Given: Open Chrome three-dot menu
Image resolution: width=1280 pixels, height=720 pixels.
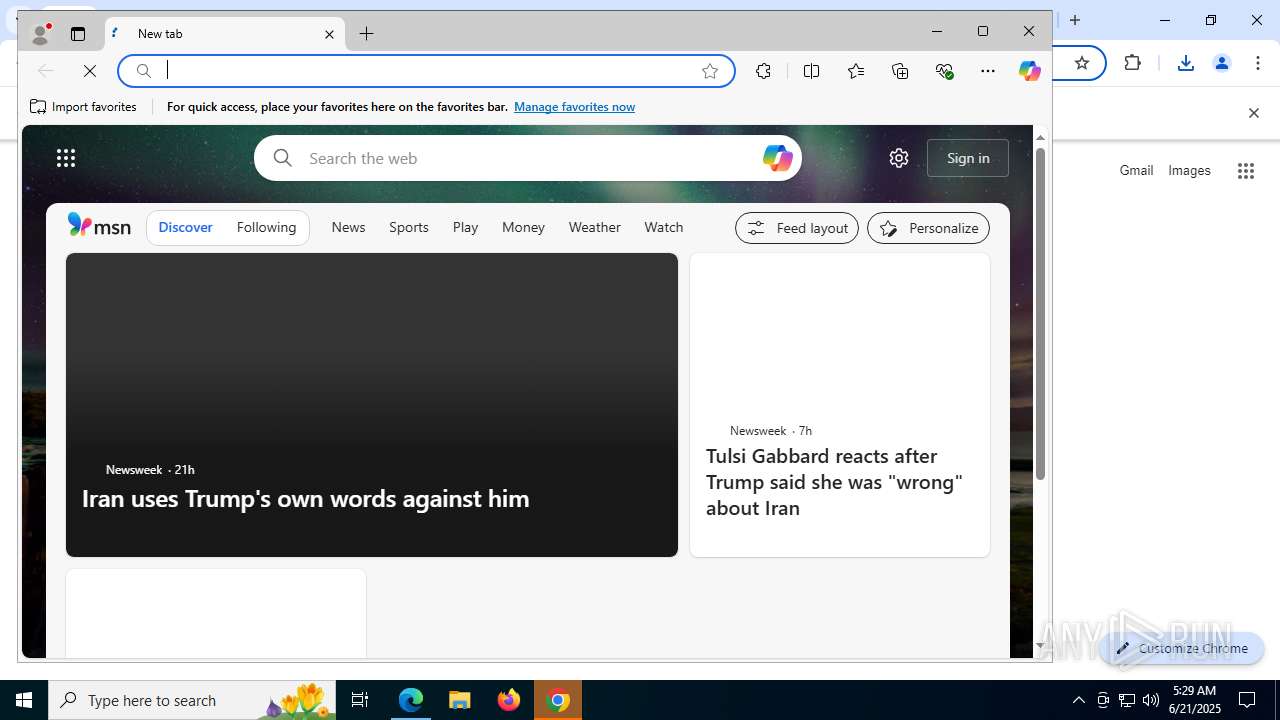Looking at the screenshot, I should [1258, 63].
